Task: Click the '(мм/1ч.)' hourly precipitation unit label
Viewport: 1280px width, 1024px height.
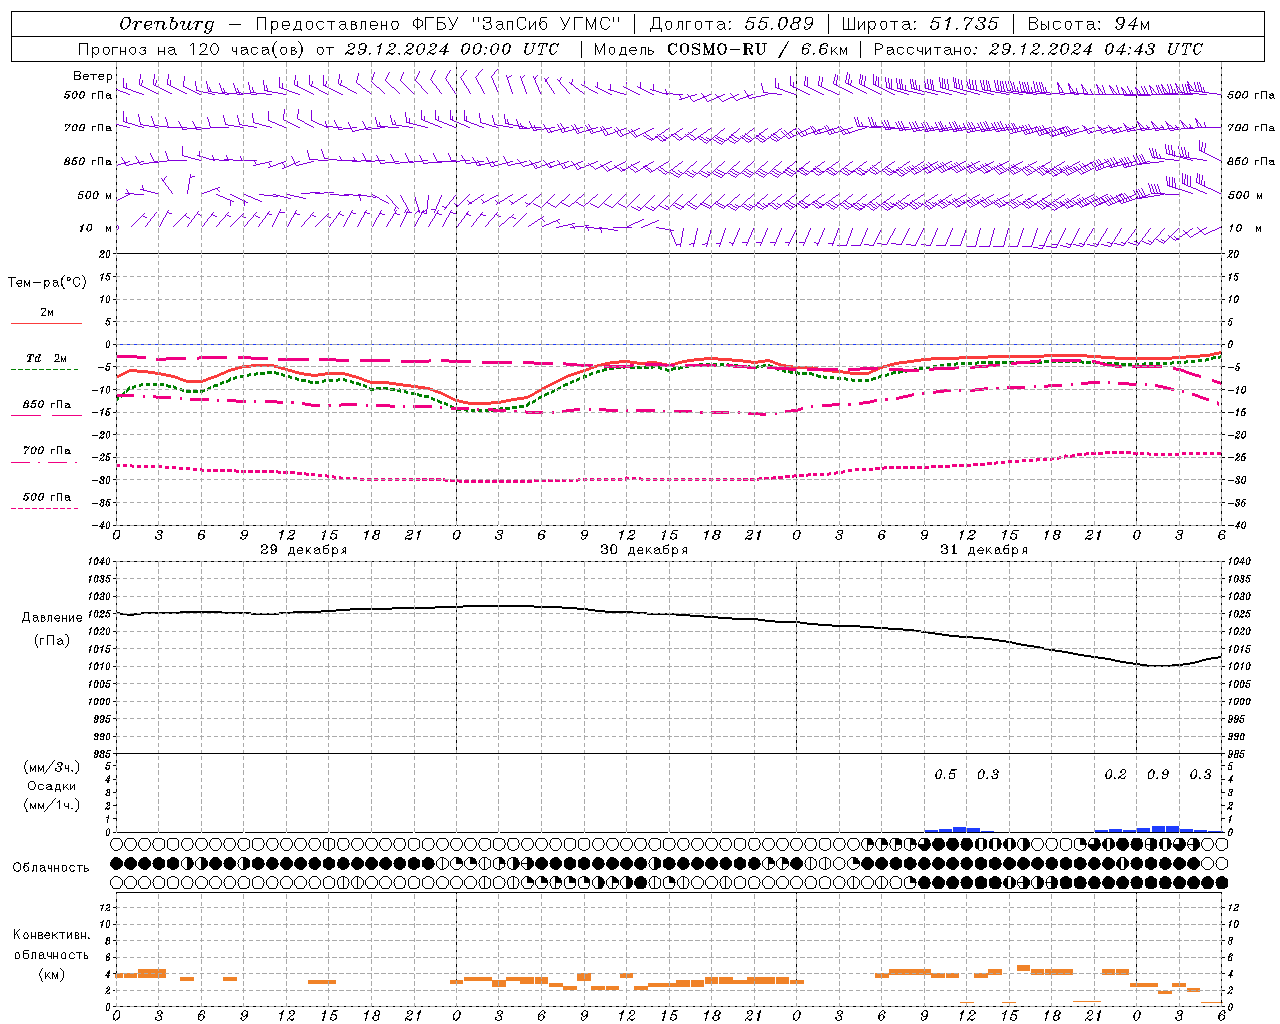Action: pos(52,805)
